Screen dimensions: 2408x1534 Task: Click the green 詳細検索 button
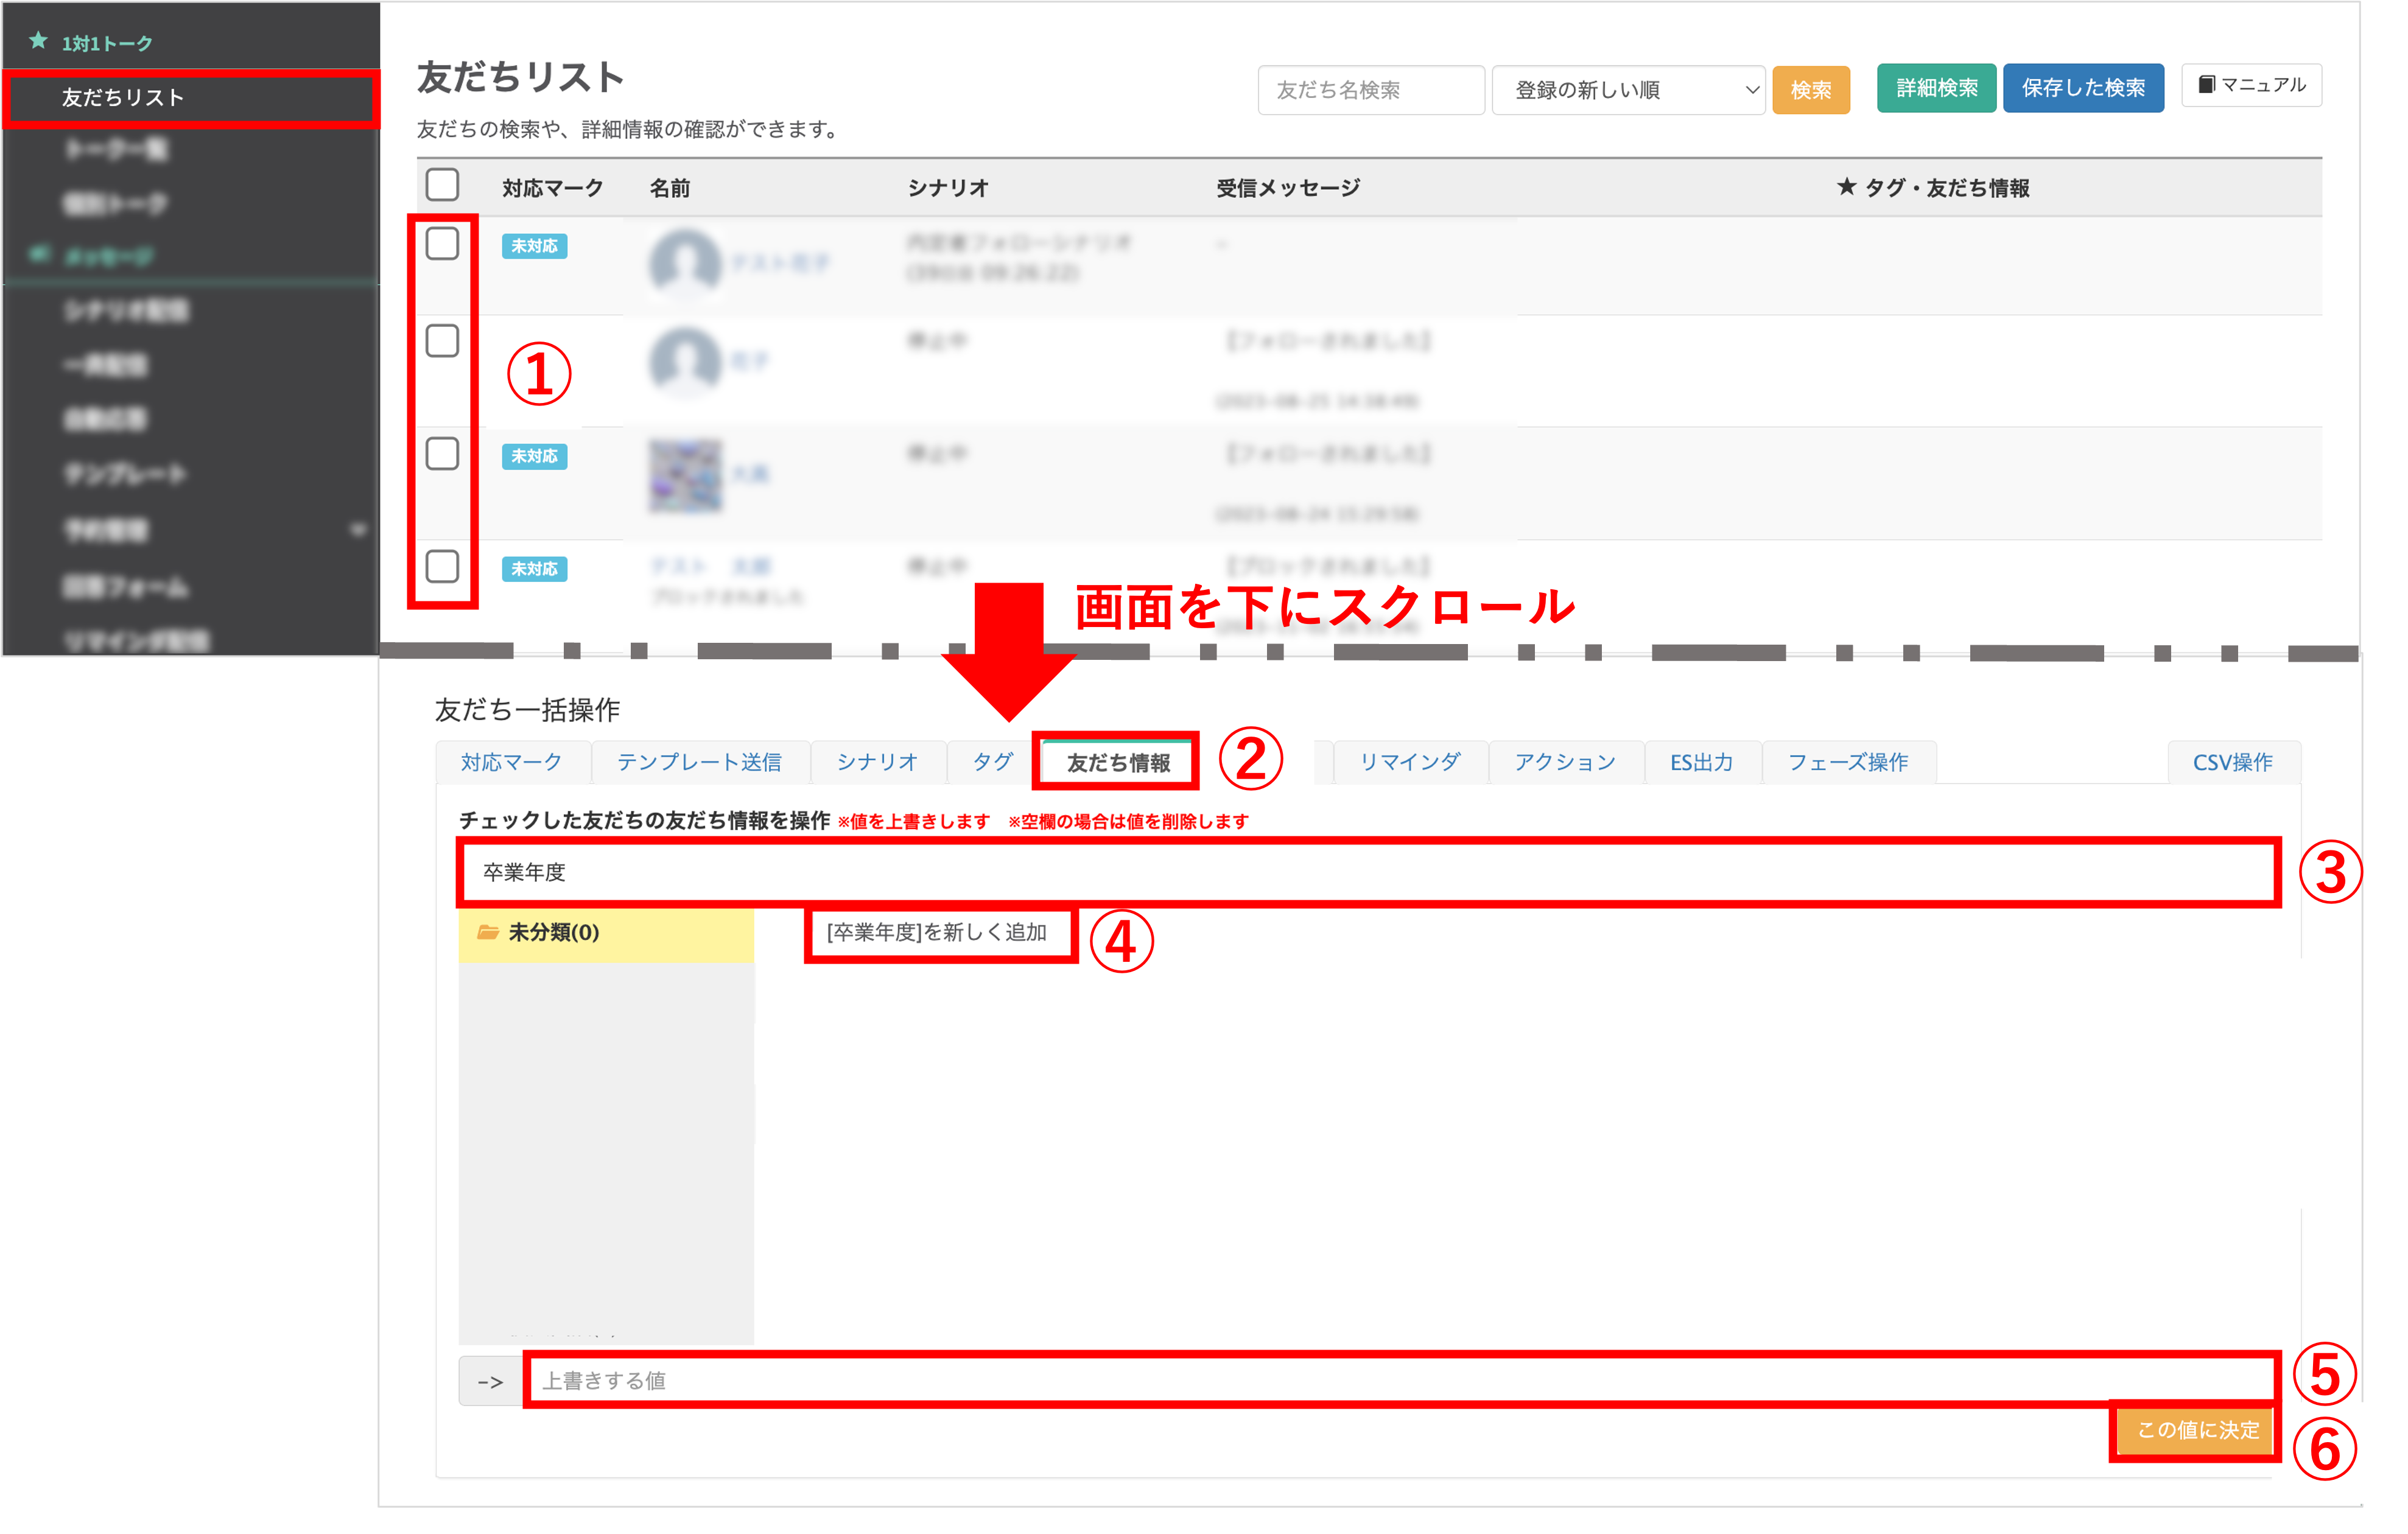(1936, 88)
